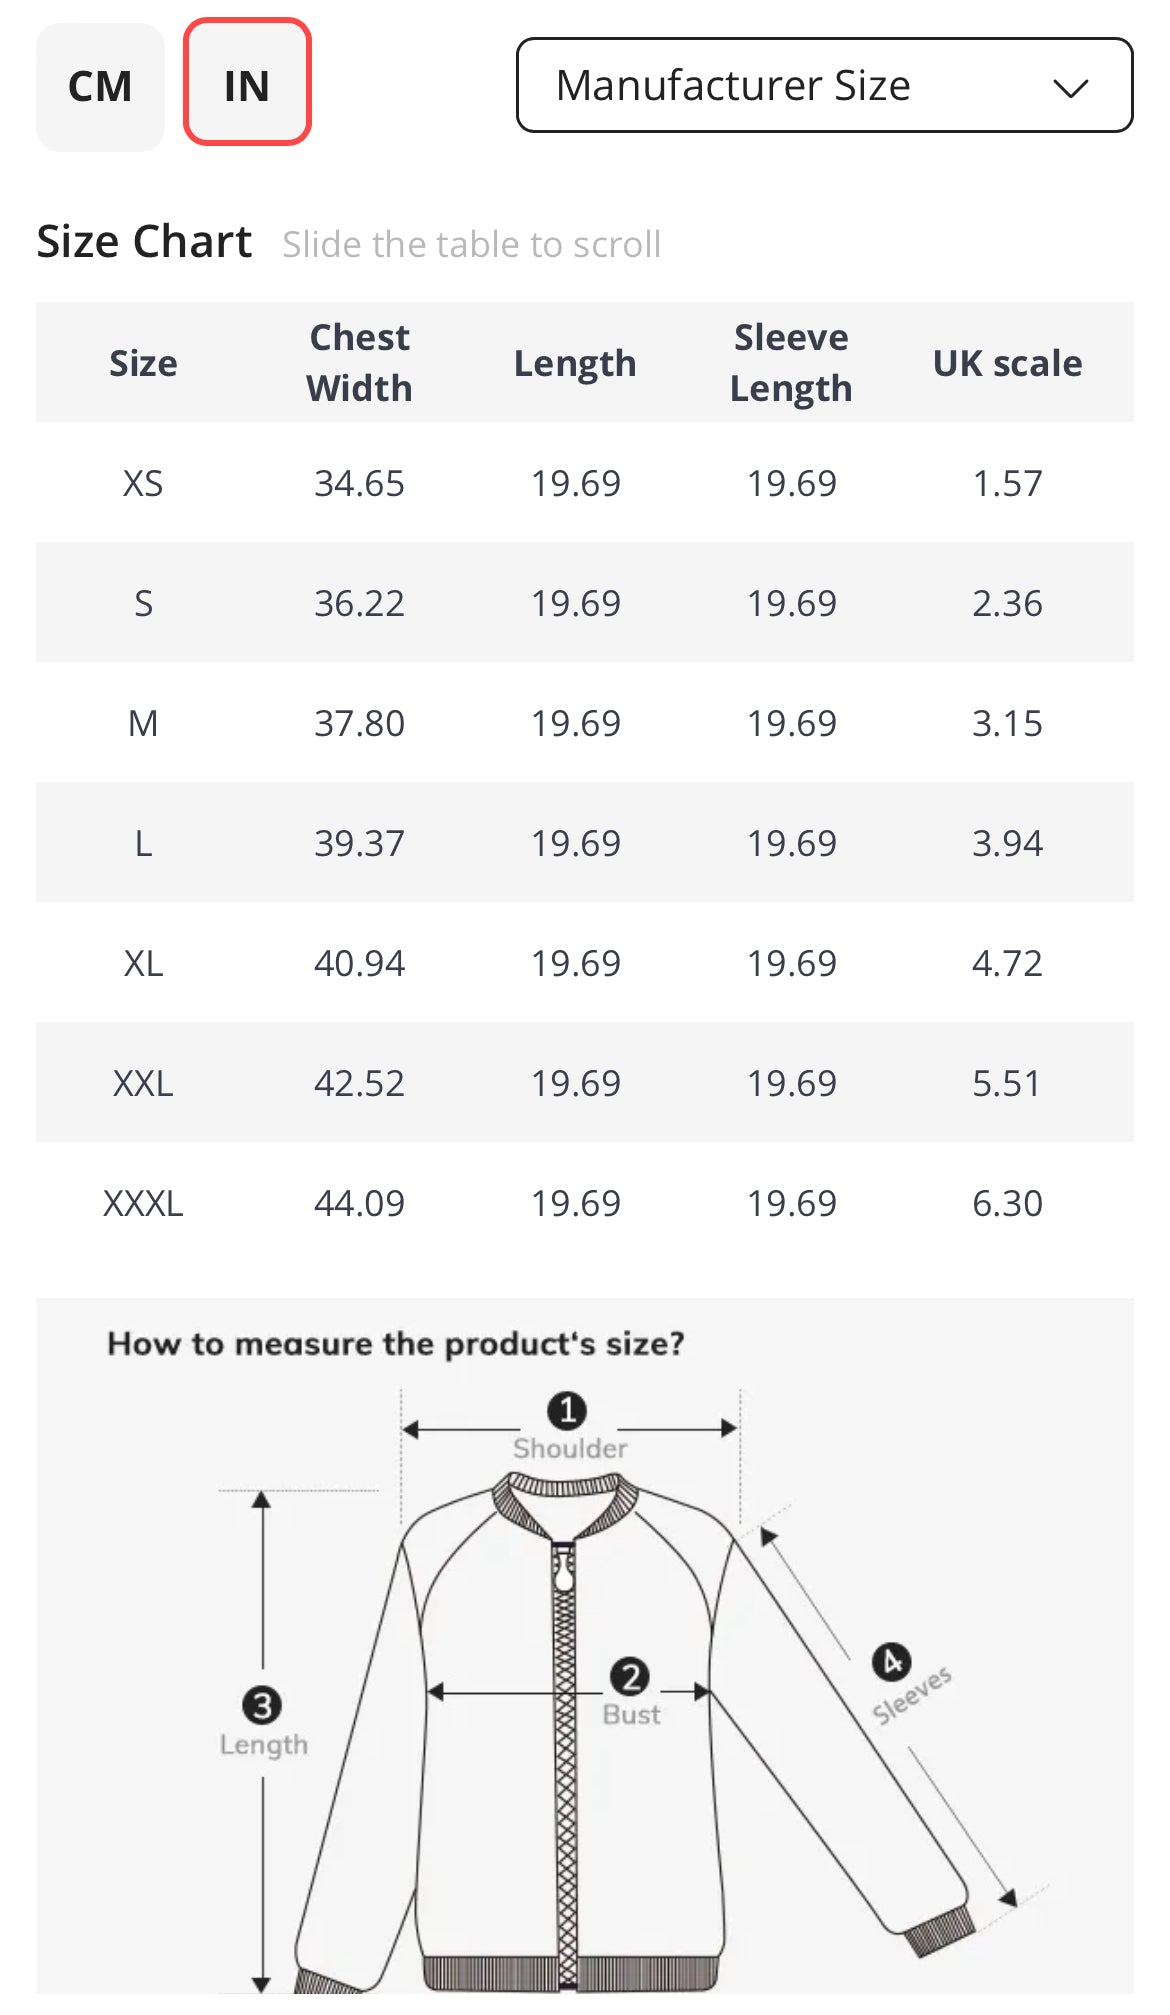Click the XXXL chest width 44.09
This screenshot has width=1170, height=2015.
coord(359,1203)
